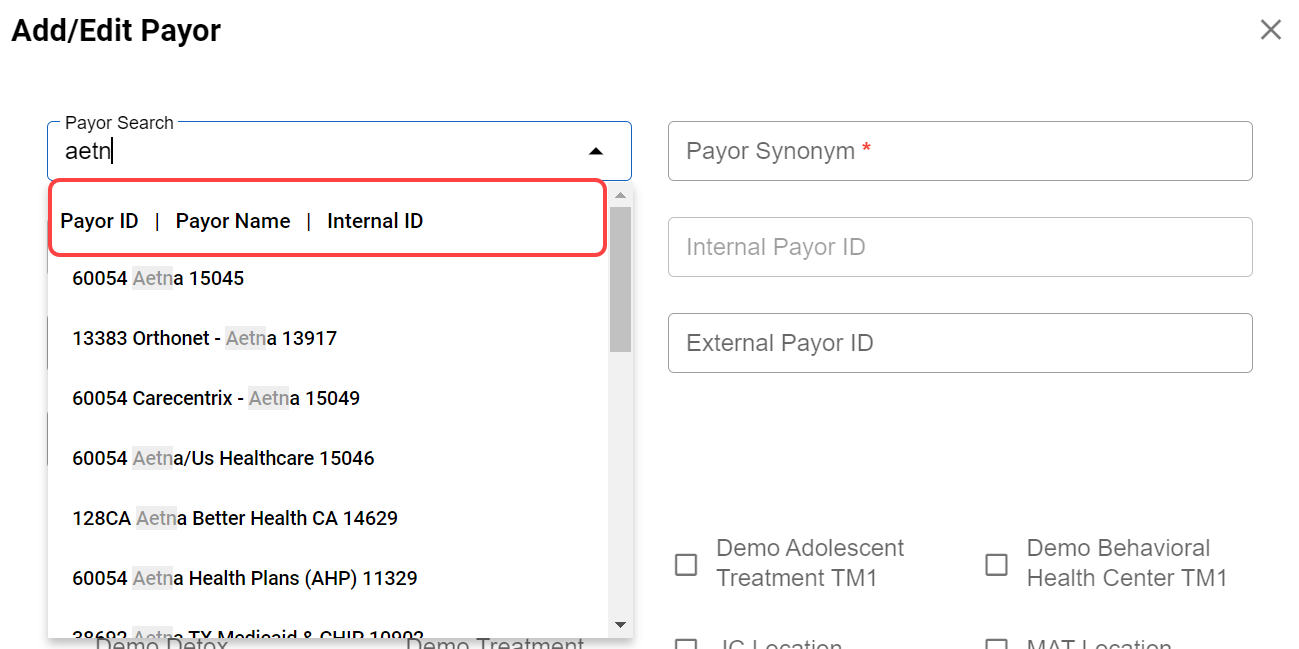Viewport: 1299px width, 649px height.
Task: Click the dropdown scrollbar down arrow
Action: 620,625
